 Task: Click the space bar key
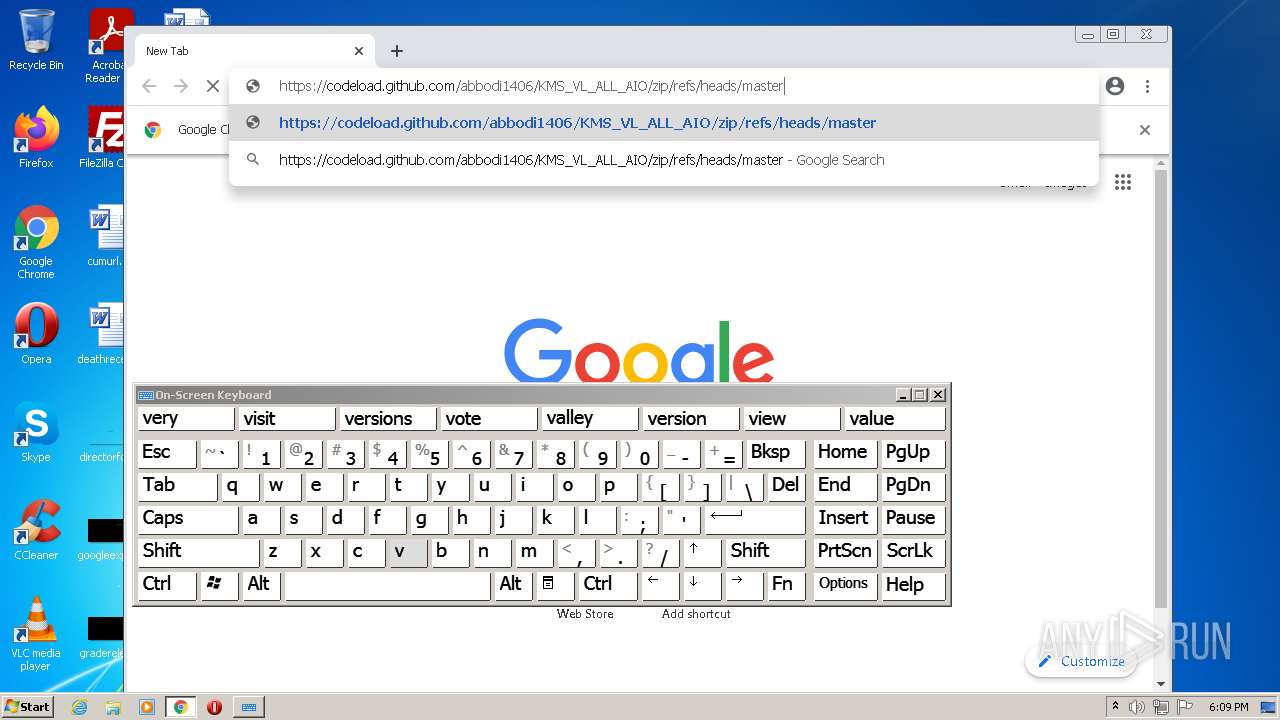387,585
